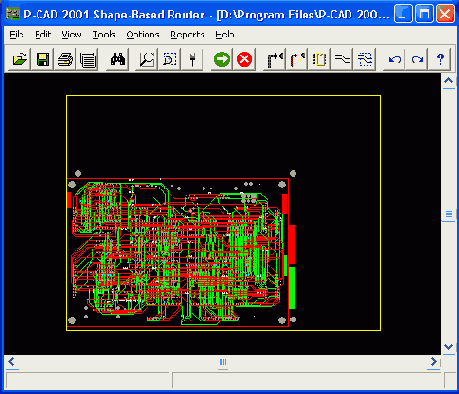Open the Options menu

coord(143,34)
